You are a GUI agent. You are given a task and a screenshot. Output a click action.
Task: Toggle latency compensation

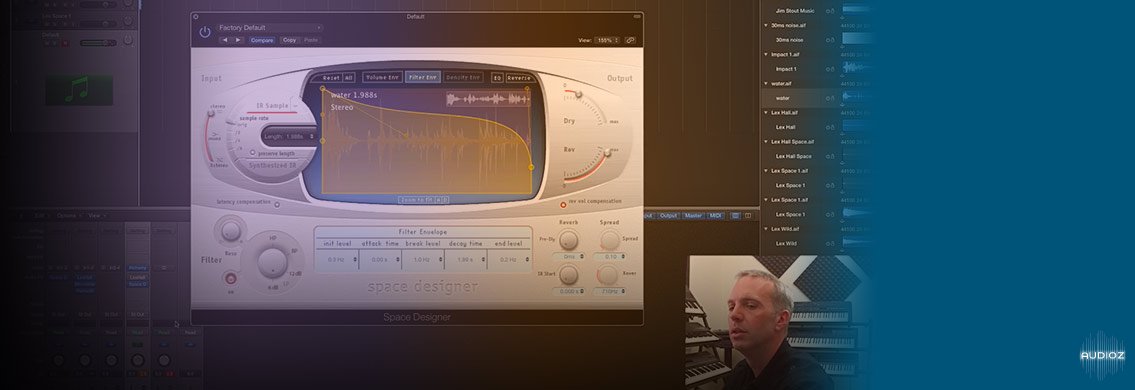pyautogui.click(x=278, y=205)
